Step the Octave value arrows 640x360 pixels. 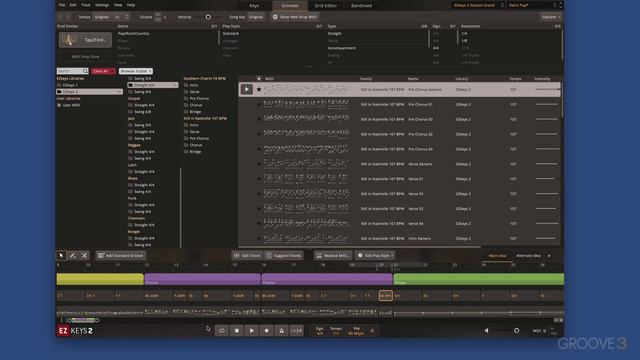[x=158, y=17]
